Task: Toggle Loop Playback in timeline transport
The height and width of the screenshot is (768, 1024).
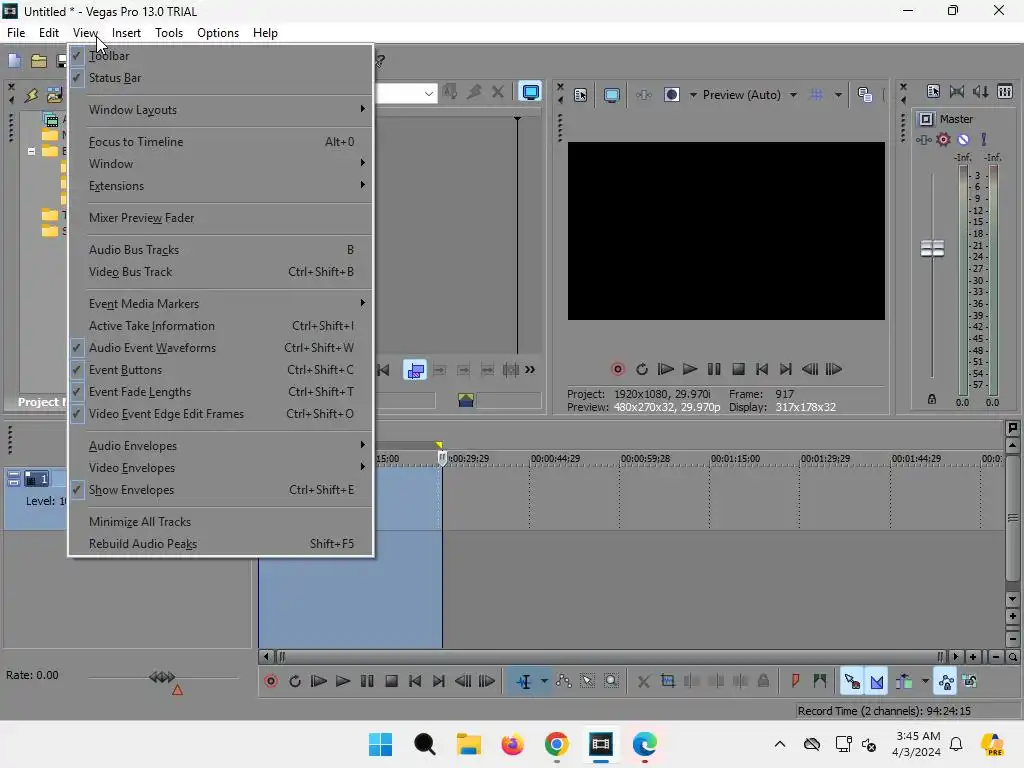Action: [295, 681]
